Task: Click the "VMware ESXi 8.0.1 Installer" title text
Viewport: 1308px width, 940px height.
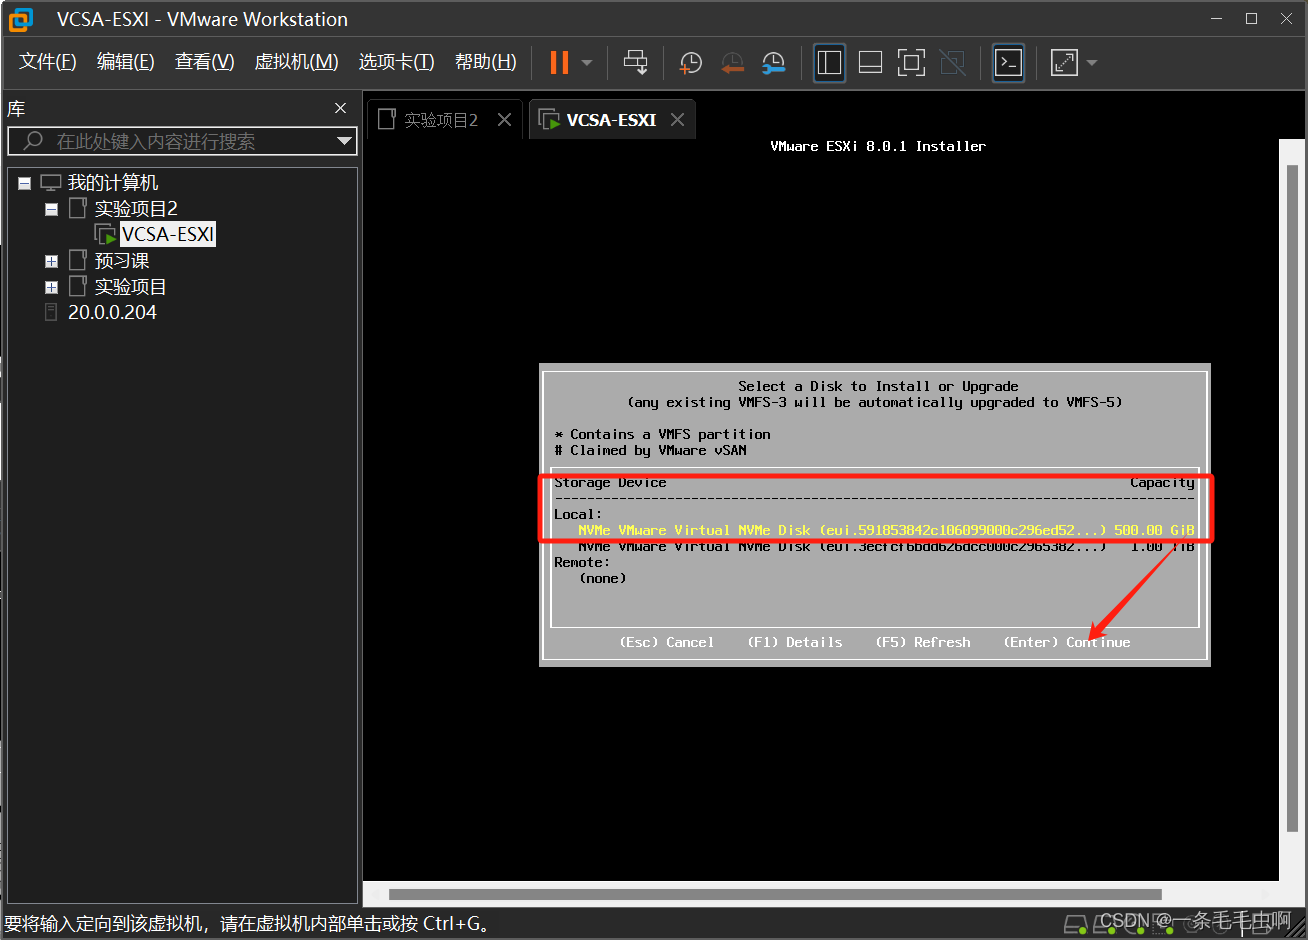Action: point(878,146)
